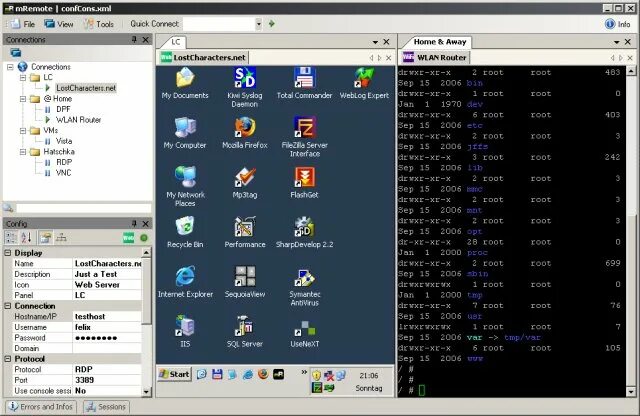Collapse the Connections root node
Viewport: 640px width, 416px height.
[x=10, y=67]
